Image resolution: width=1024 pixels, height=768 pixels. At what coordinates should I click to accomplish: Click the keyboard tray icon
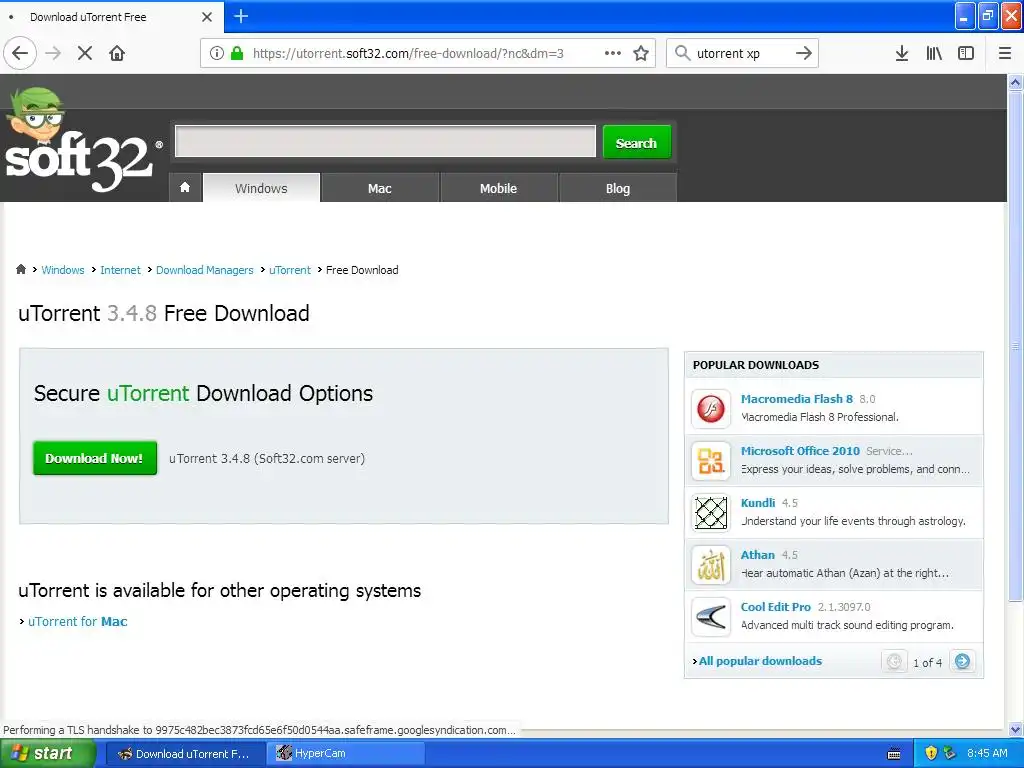[894, 754]
